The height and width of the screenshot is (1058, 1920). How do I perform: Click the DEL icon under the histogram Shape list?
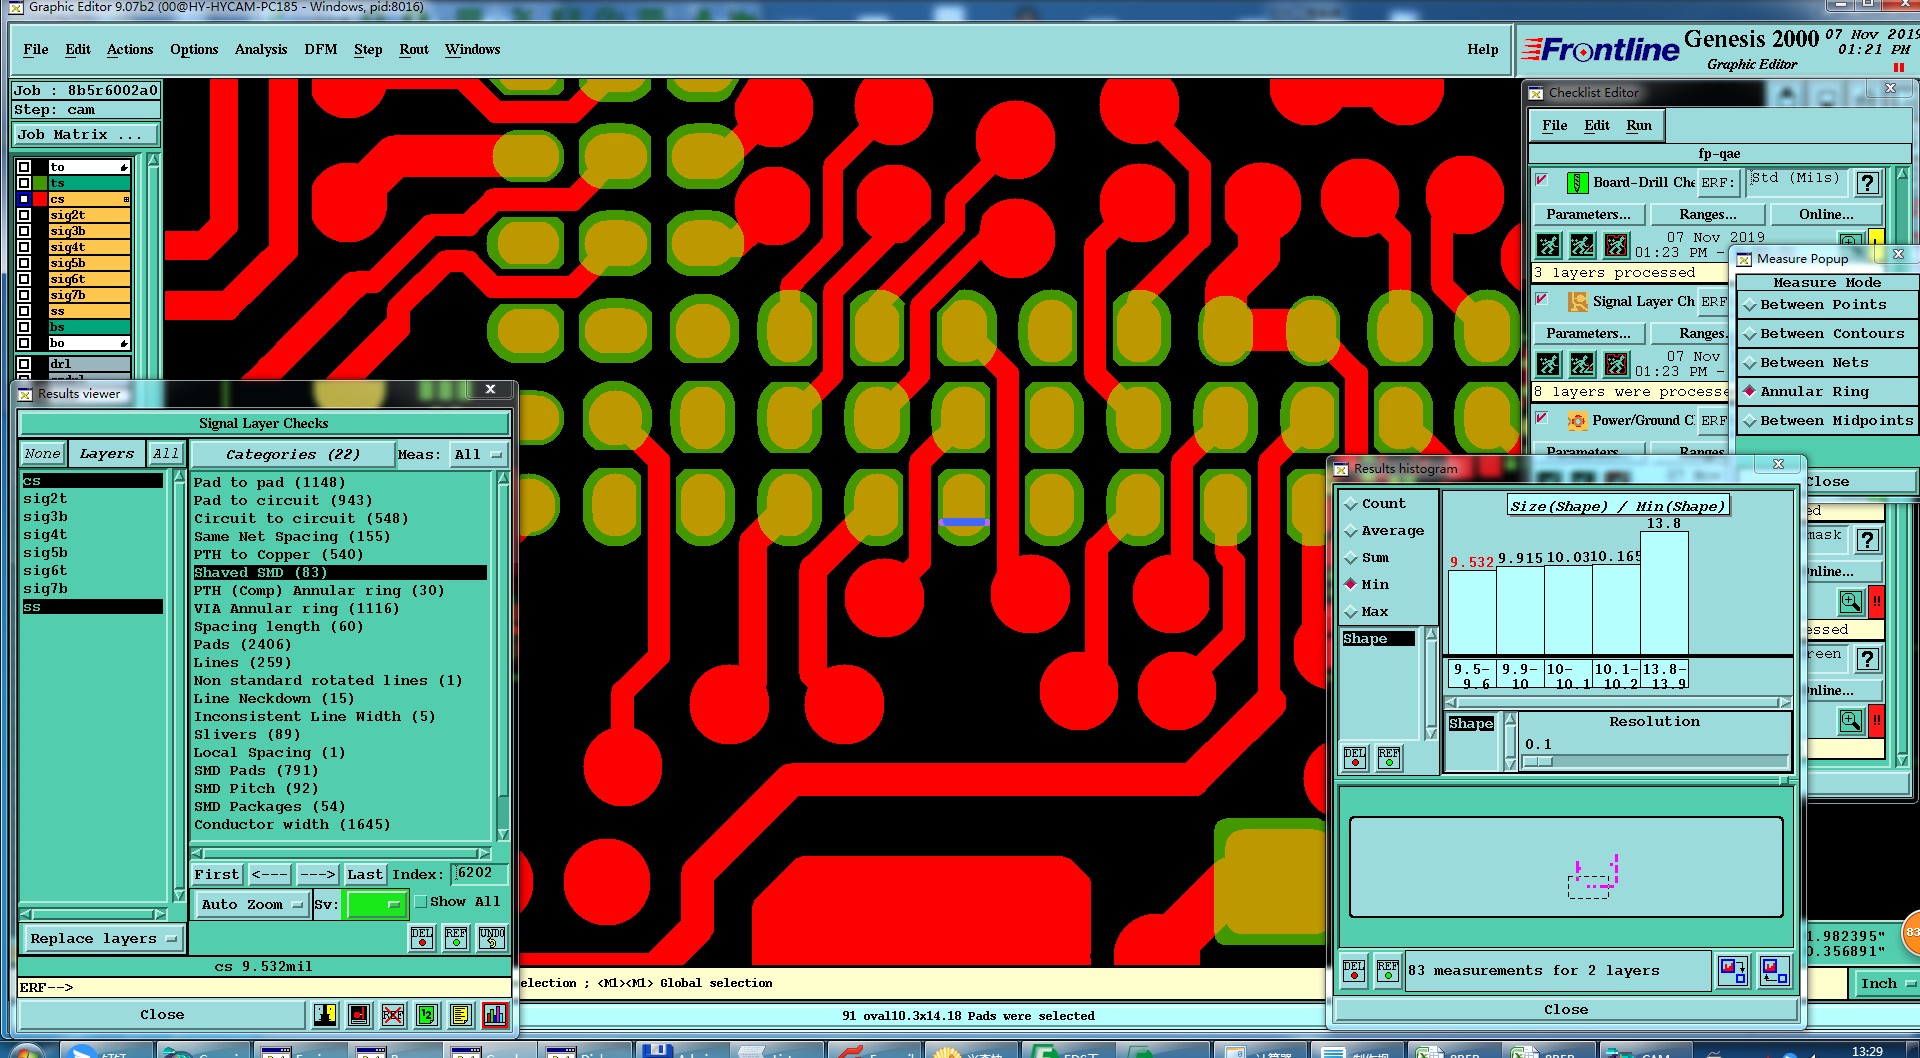tap(1355, 758)
